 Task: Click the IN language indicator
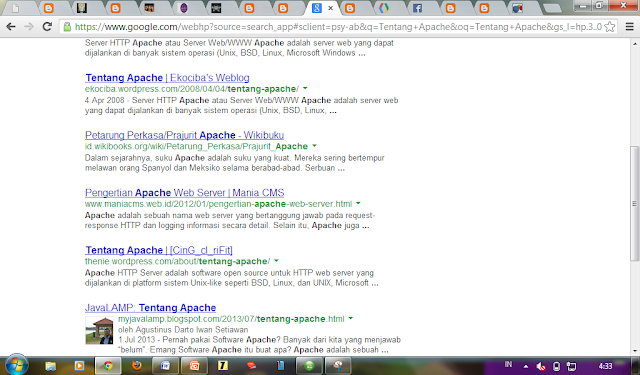click(508, 364)
